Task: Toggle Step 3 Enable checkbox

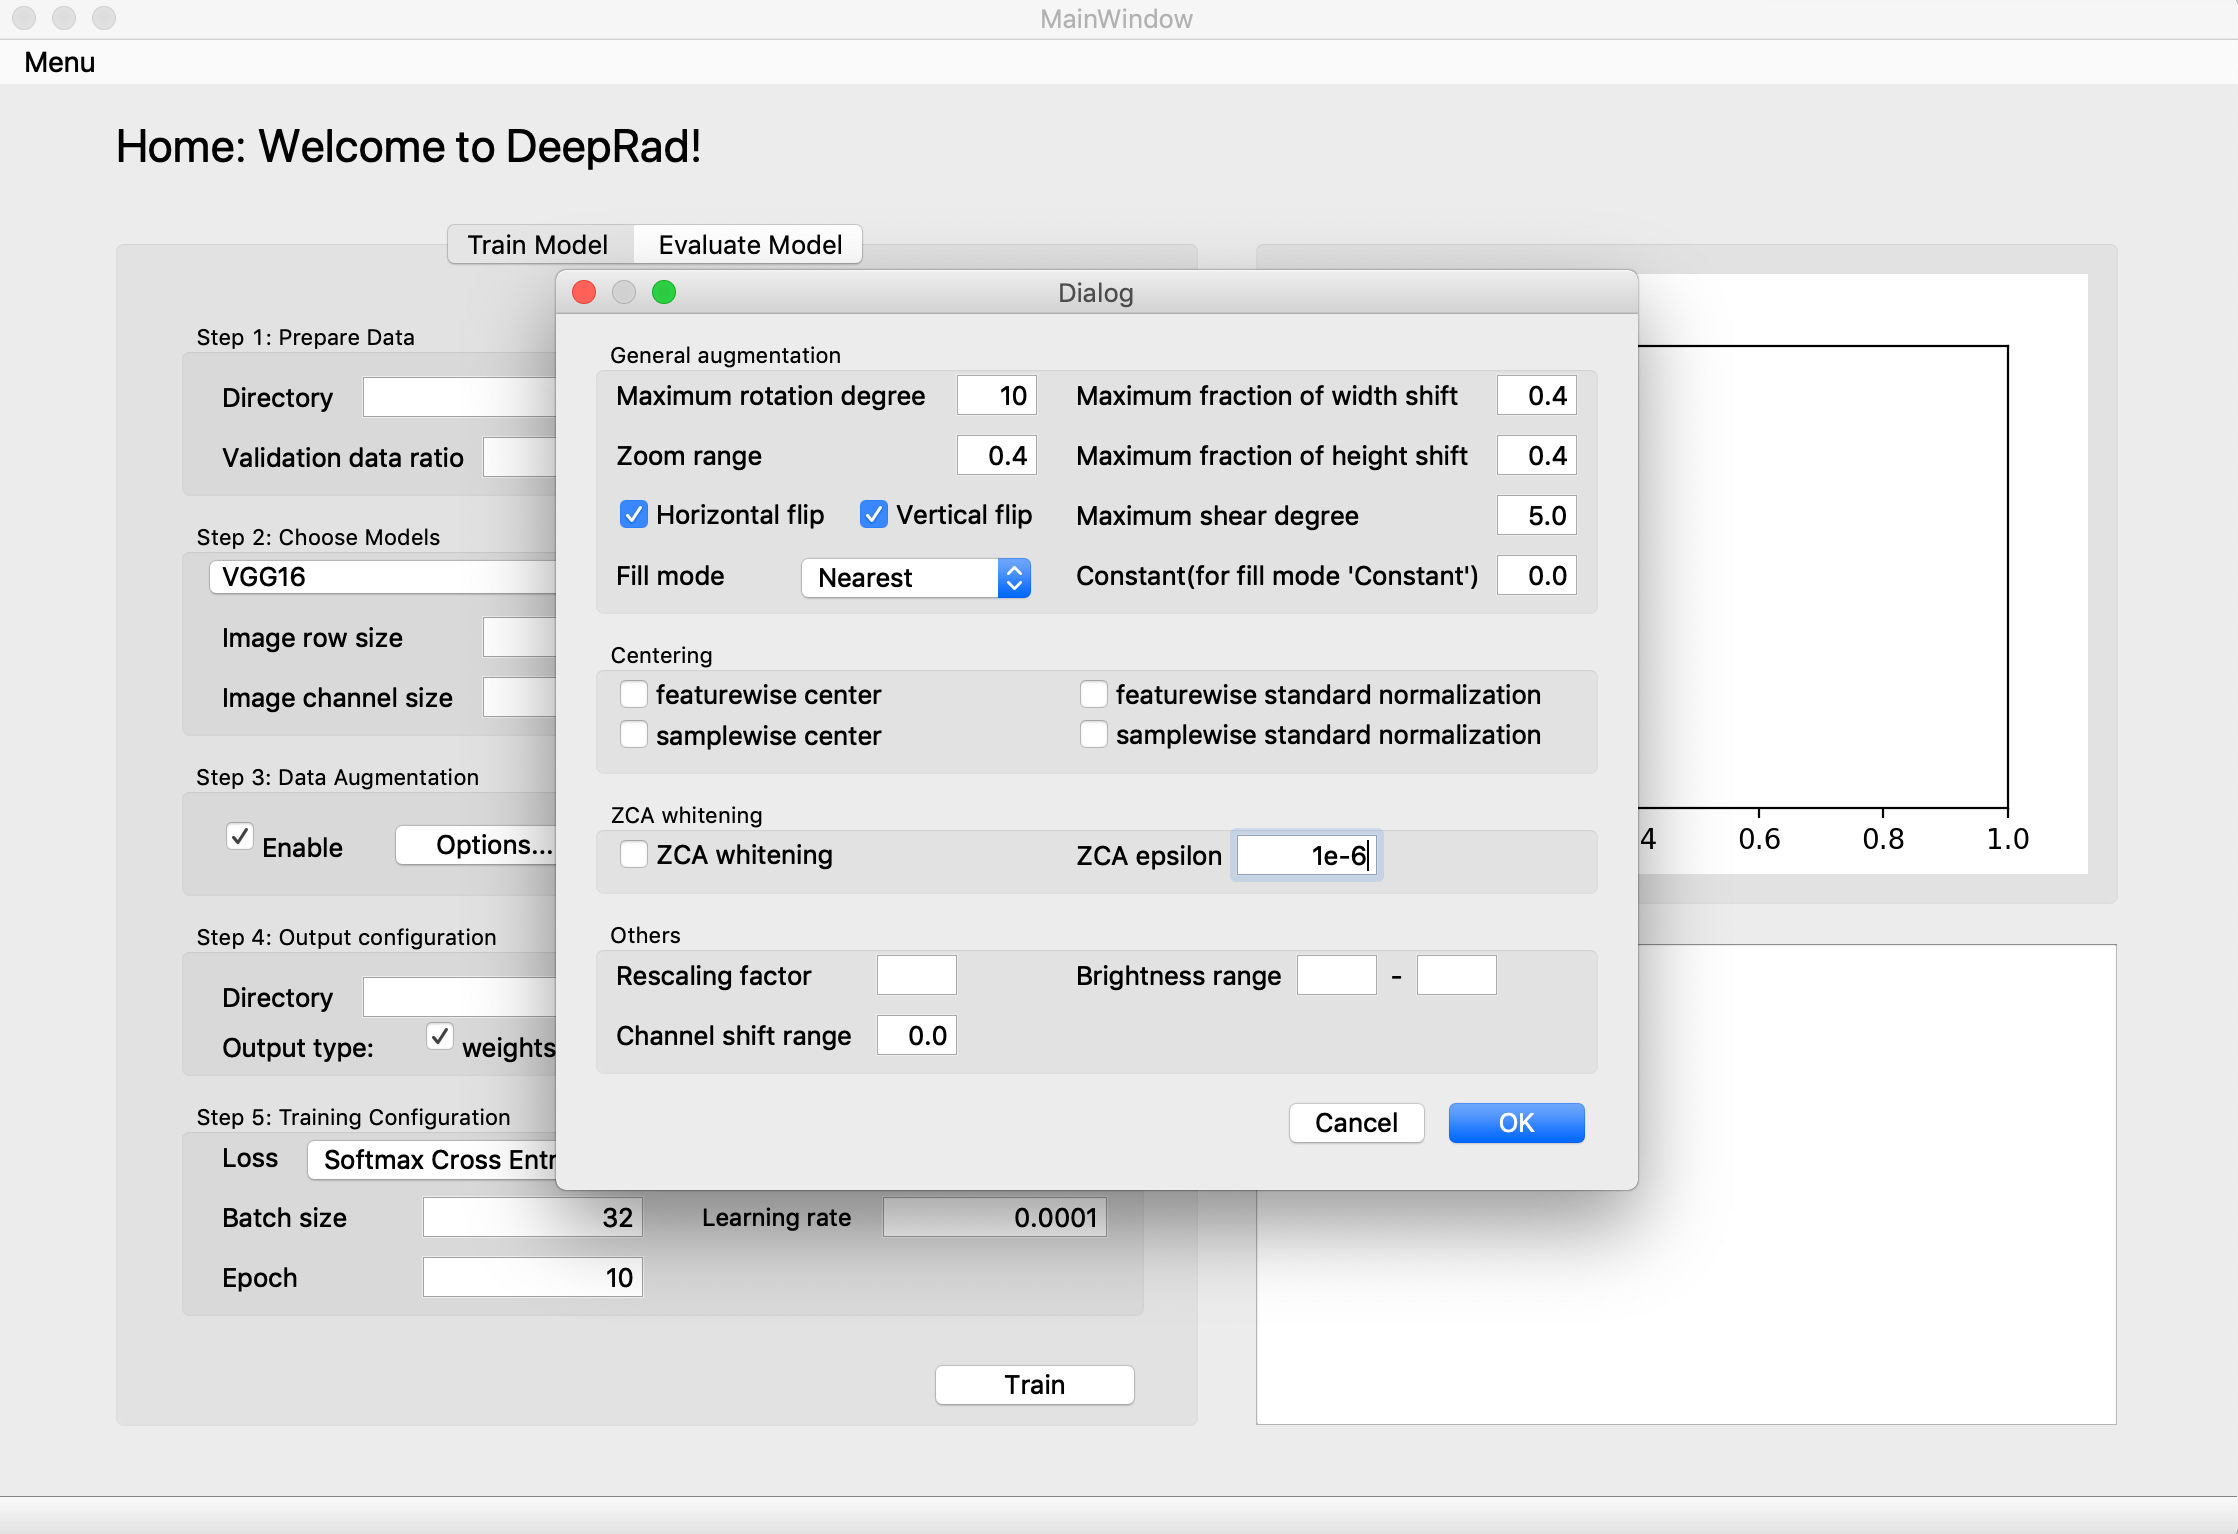Action: pos(240,837)
